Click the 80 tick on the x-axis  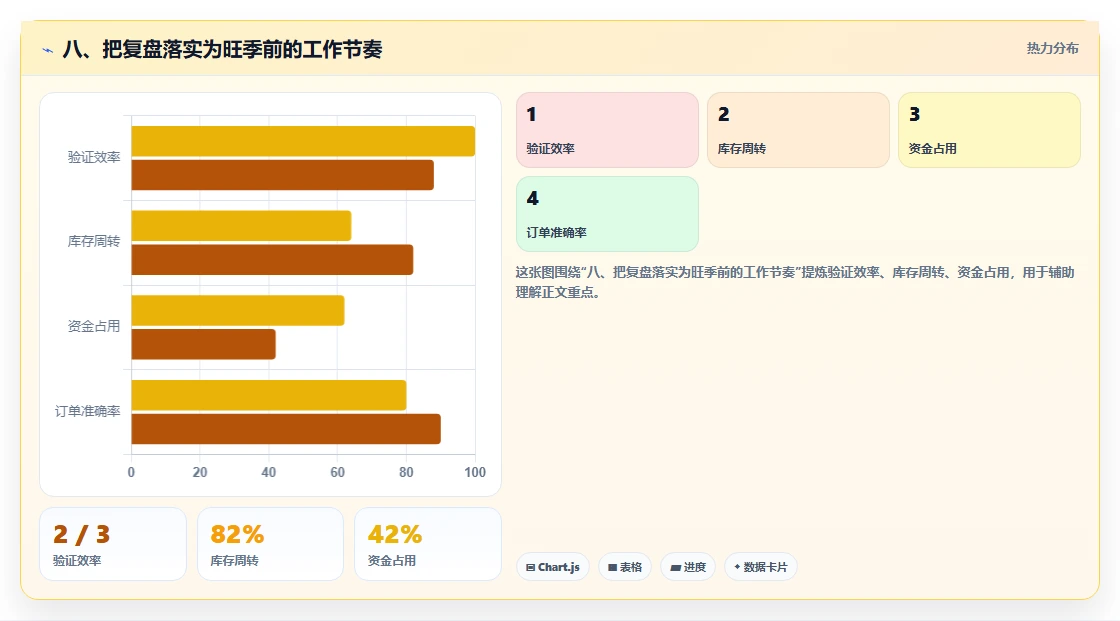pos(406,472)
